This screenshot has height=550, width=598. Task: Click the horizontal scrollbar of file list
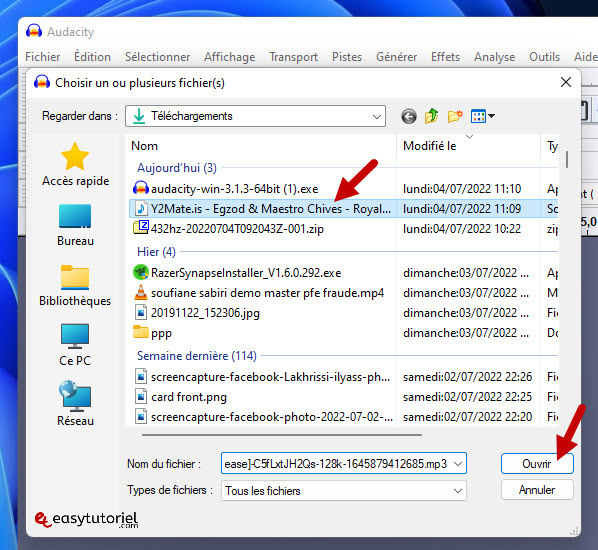pos(282,434)
